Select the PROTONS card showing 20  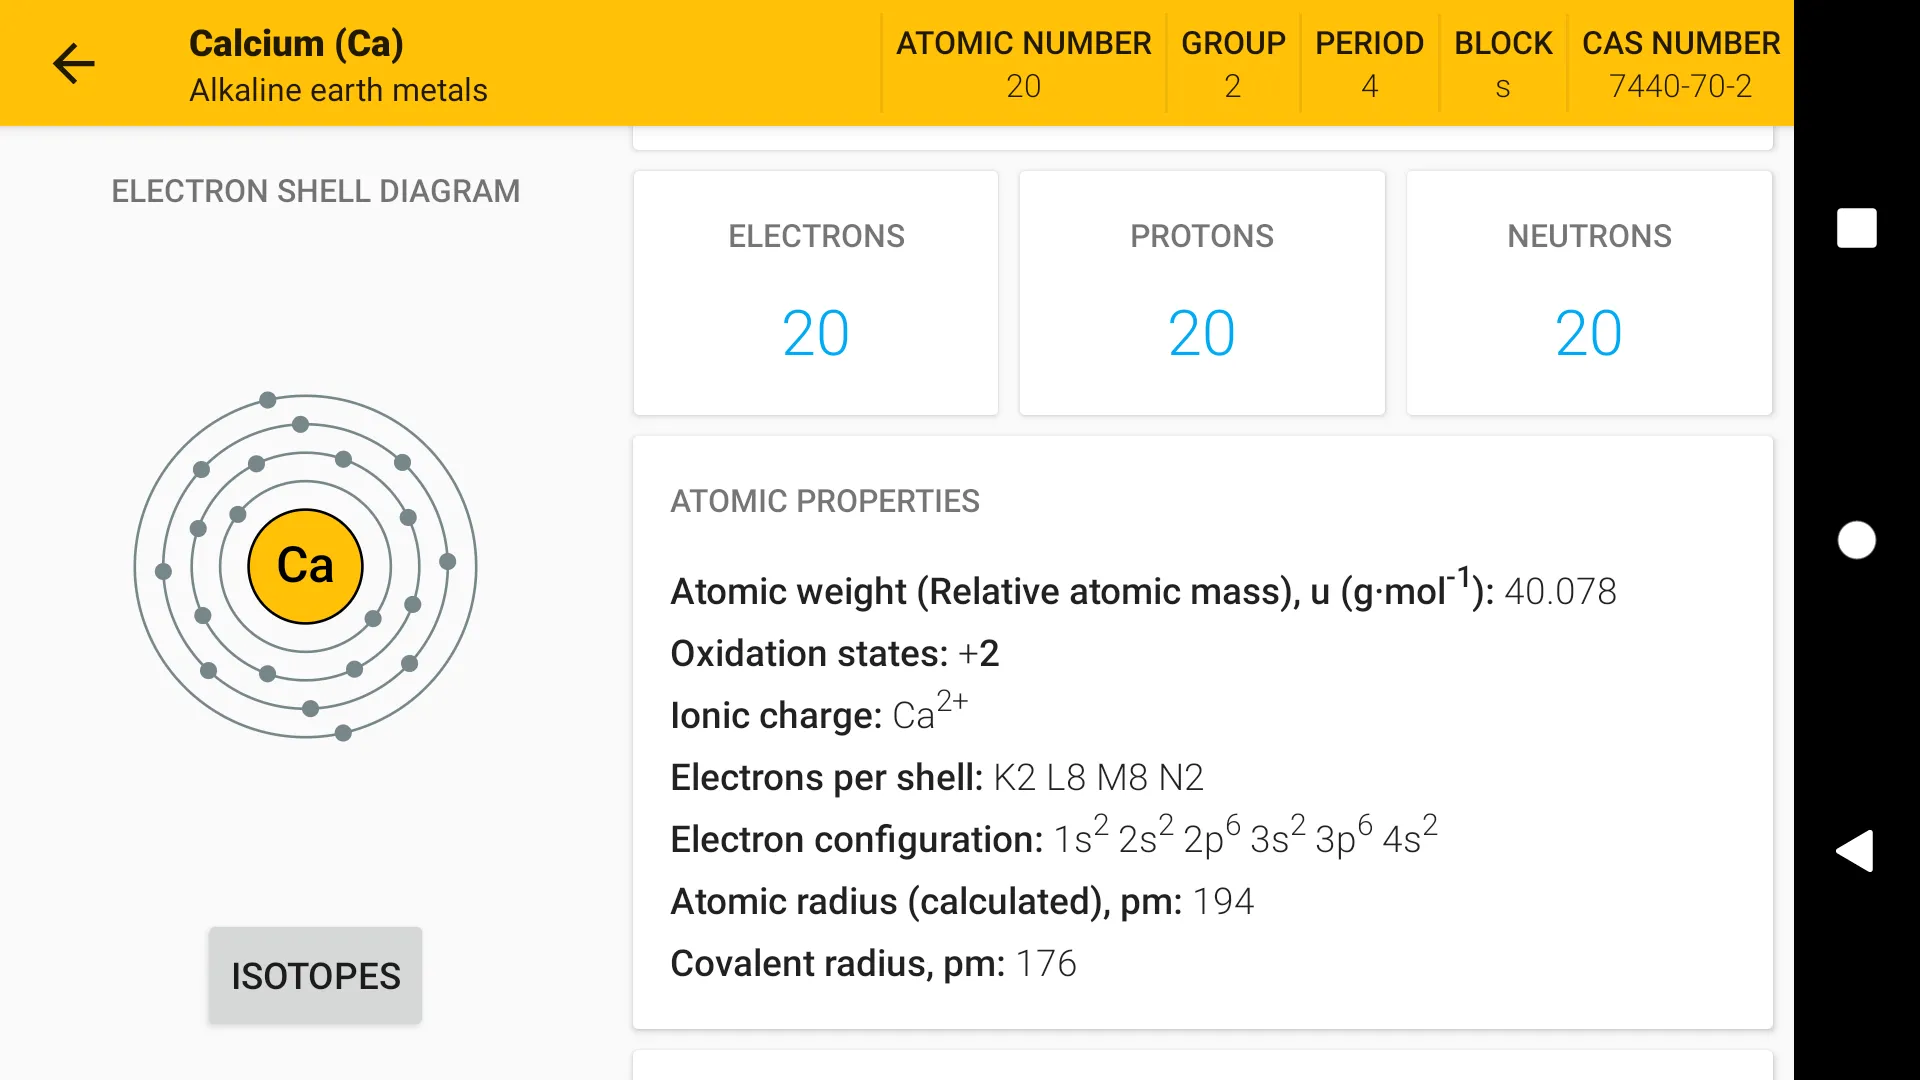1201,293
